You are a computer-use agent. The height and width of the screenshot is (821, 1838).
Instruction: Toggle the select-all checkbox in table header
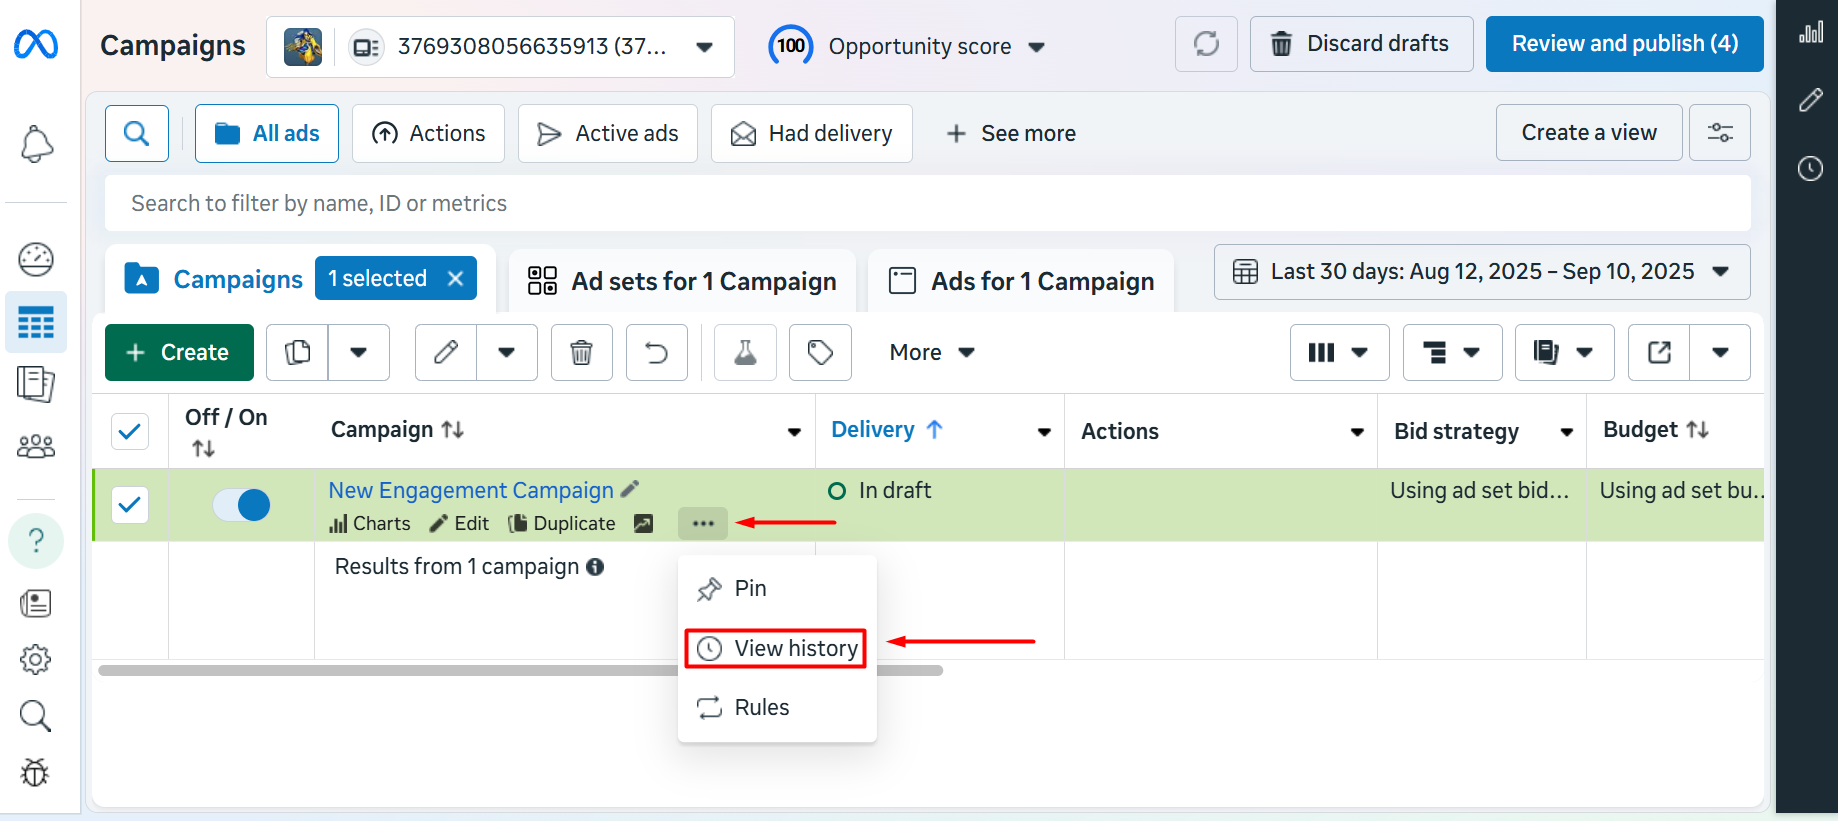130,431
